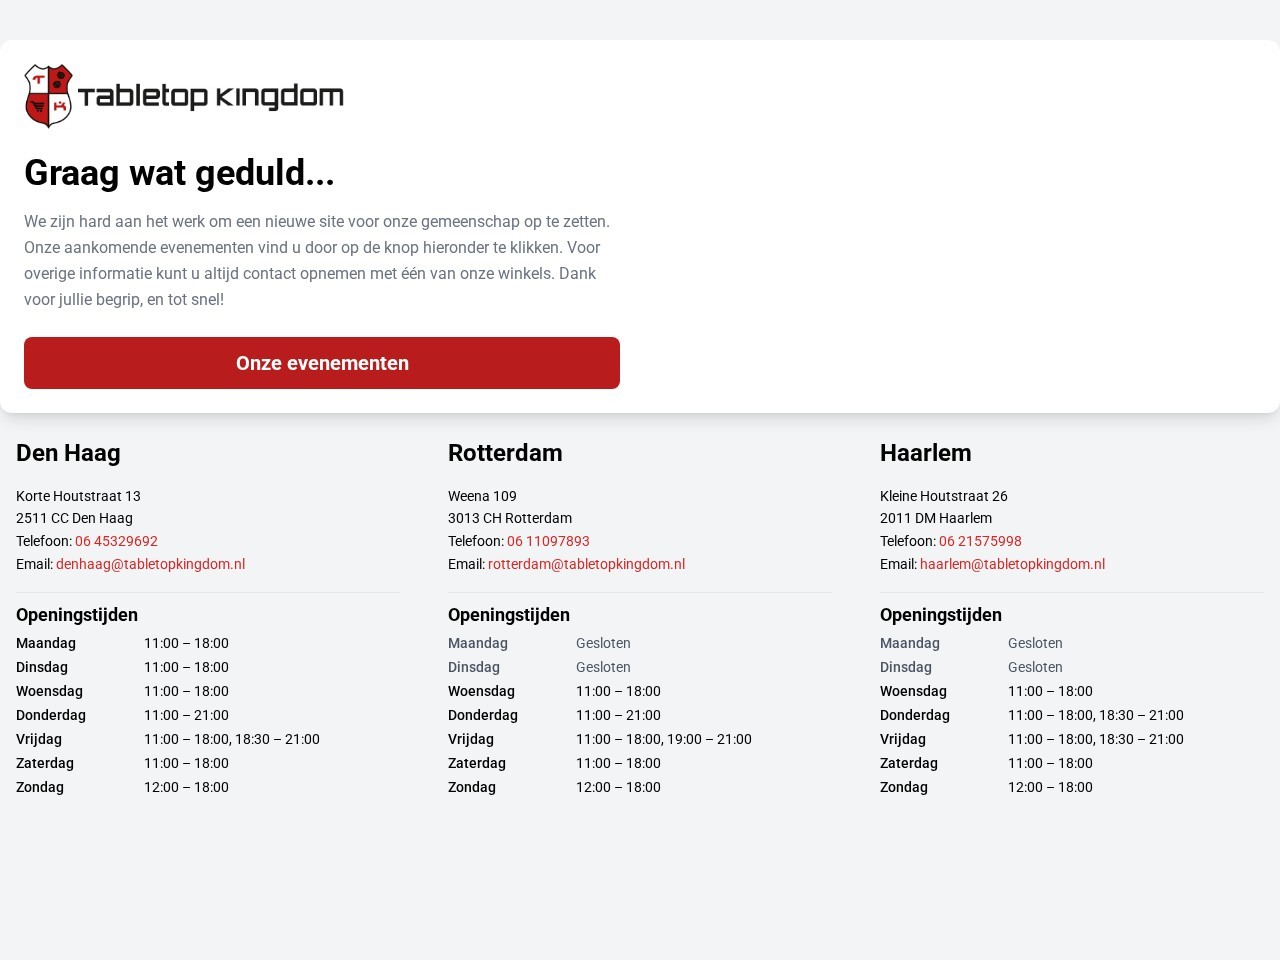Send email to haarlem@tabletopkingdom.nl
This screenshot has width=1280, height=960.
pyautogui.click(x=1012, y=564)
